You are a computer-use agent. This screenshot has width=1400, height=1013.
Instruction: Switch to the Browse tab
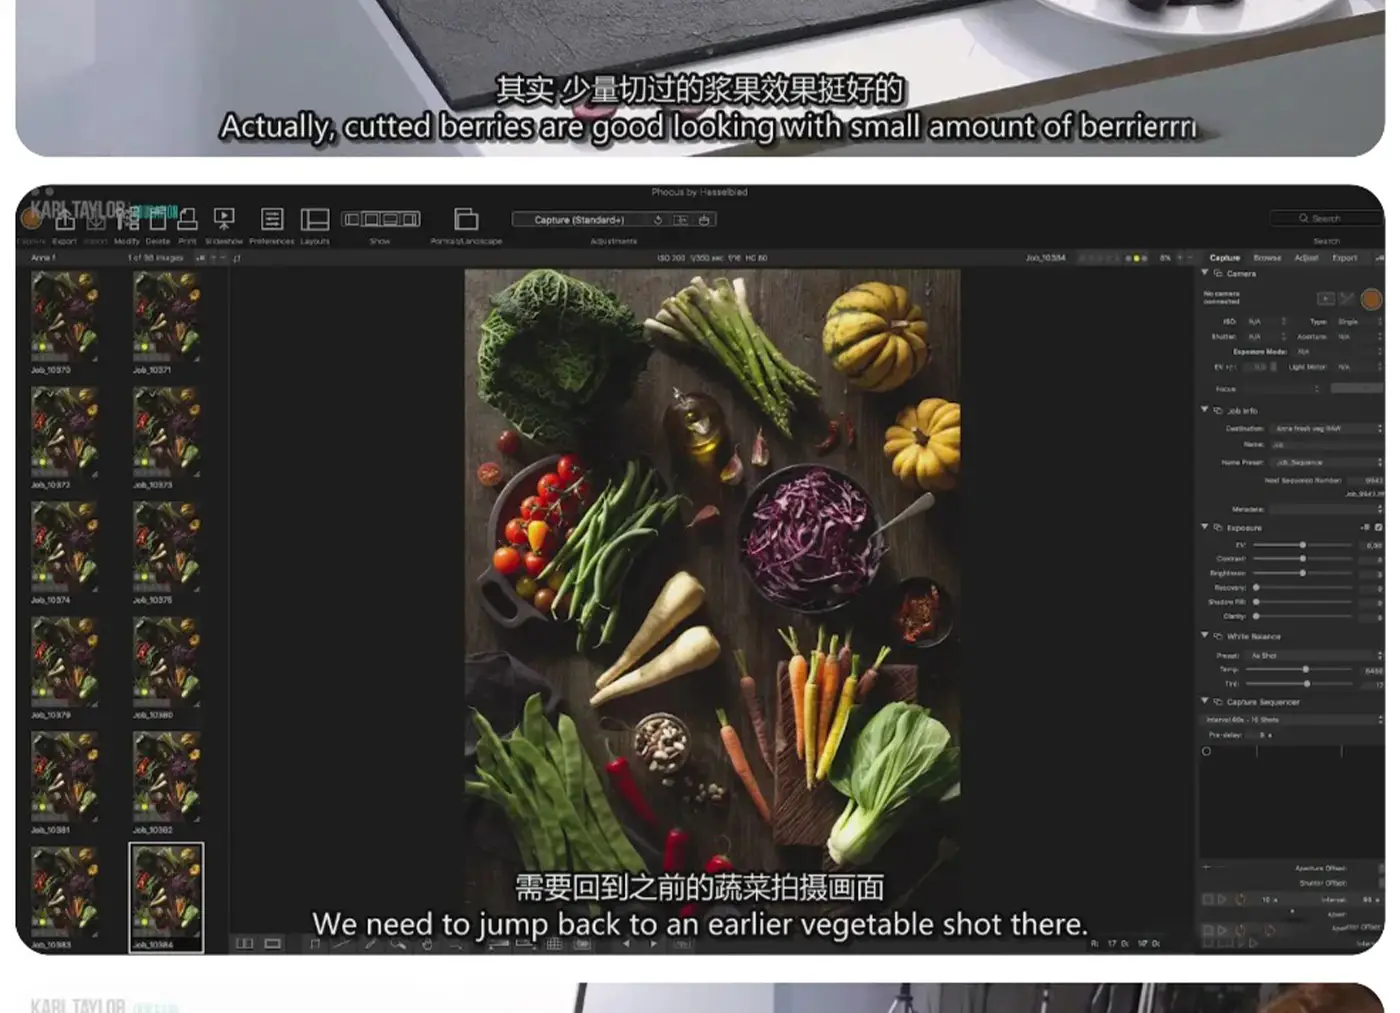[1267, 258]
